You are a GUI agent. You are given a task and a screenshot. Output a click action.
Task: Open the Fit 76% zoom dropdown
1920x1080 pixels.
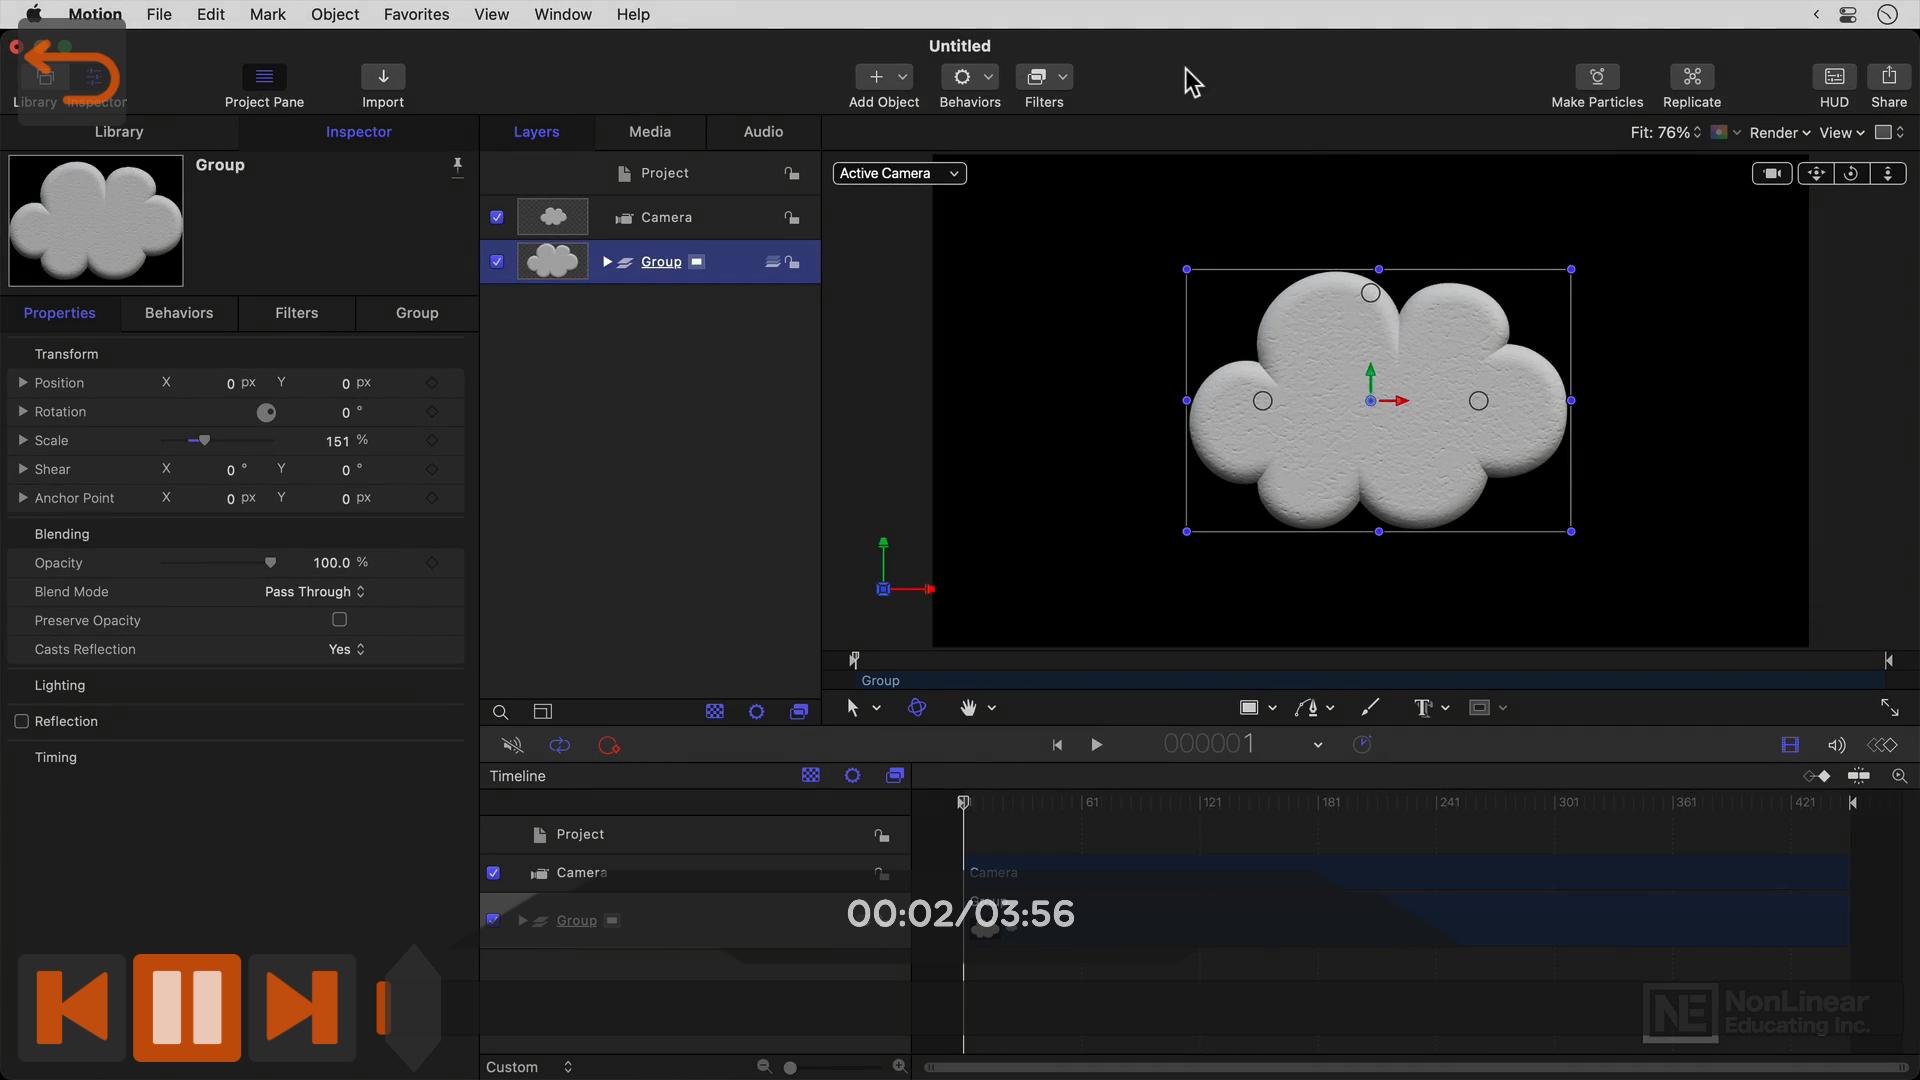(1665, 132)
